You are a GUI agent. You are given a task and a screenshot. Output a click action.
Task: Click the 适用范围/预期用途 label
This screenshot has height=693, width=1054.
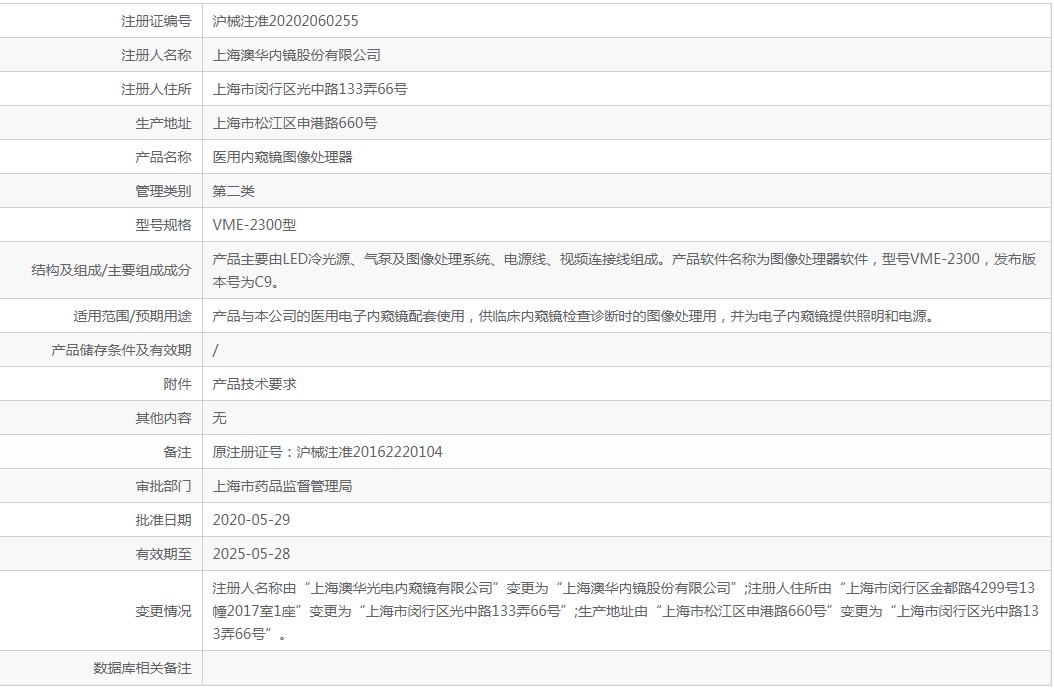[132, 316]
